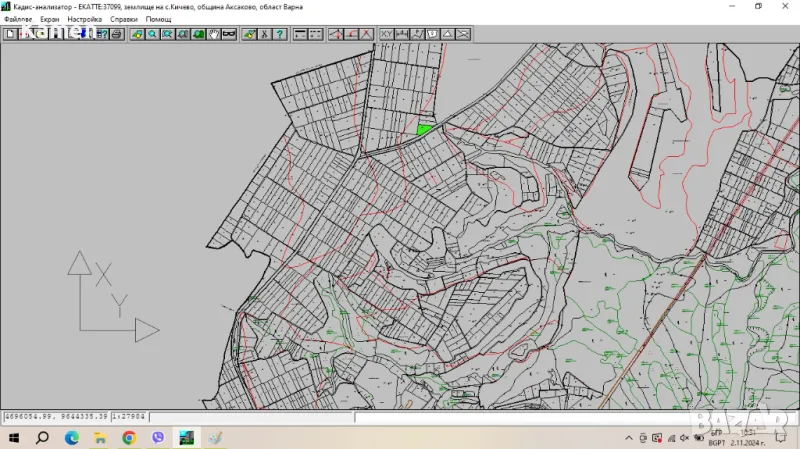Screen dimensions: 800x449
Task: Open Windows Start menu
Action: [14, 438]
